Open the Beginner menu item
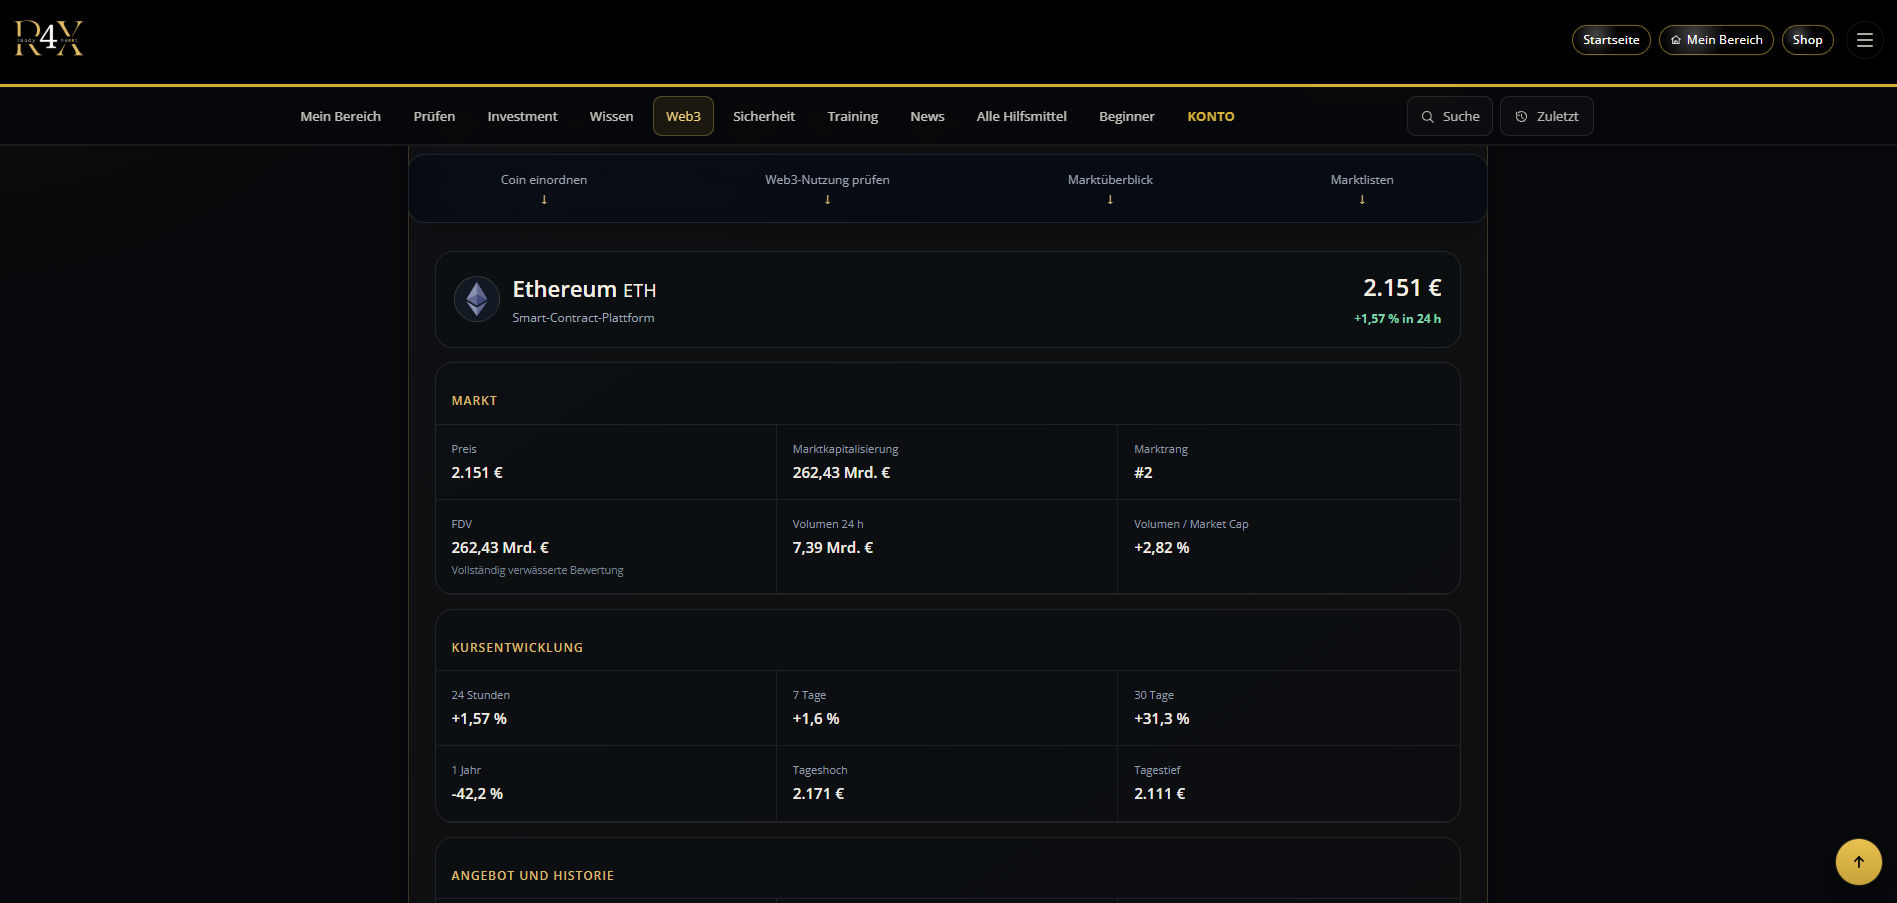The image size is (1897, 903). (1126, 116)
